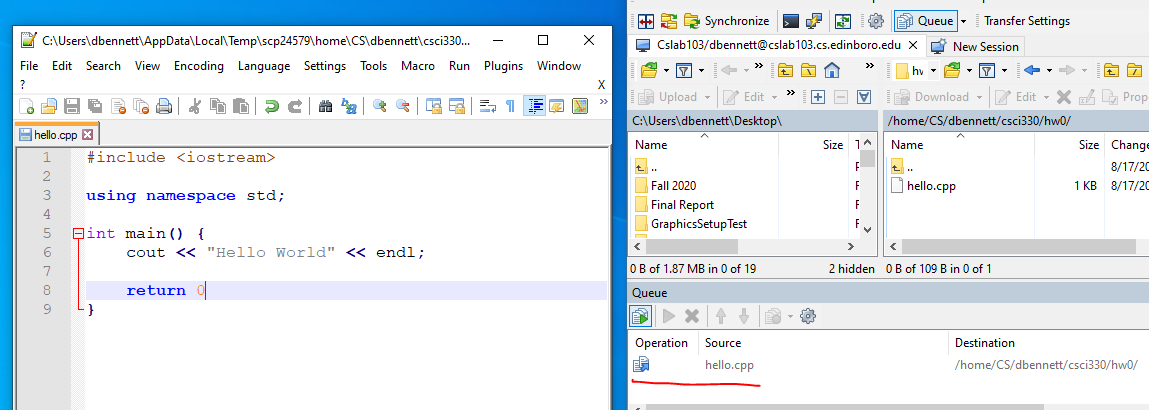The image size is (1149, 410).
Task: Select hello.cpp queue item operation icon
Action: tap(641, 365)
